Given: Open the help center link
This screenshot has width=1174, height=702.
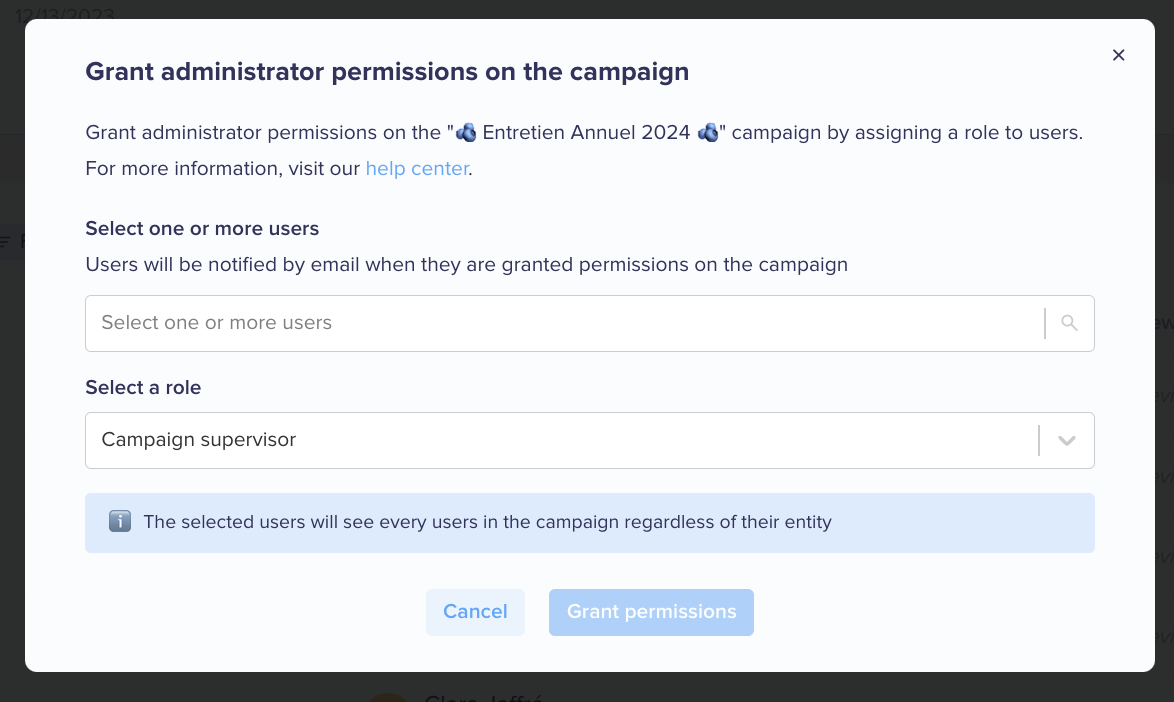Looking at the screenshot, I should pos(417,168).
